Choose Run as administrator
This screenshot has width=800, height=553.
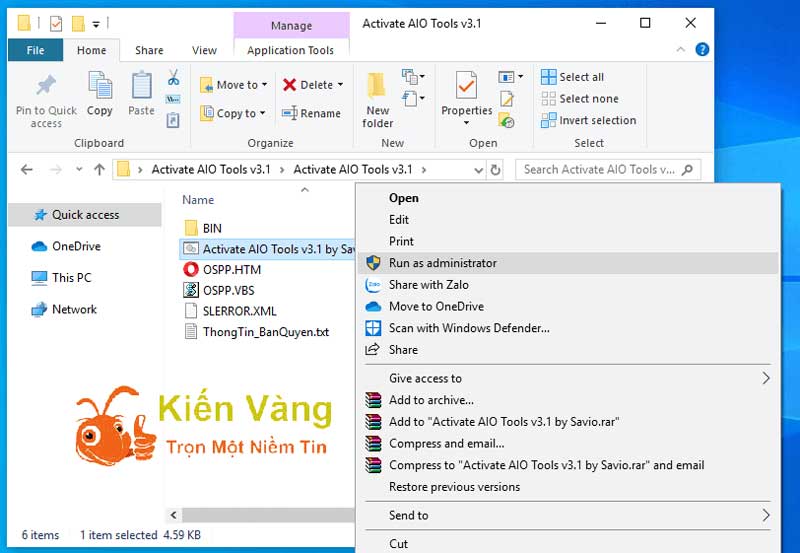pyautogui.click(x=567, y=263)
